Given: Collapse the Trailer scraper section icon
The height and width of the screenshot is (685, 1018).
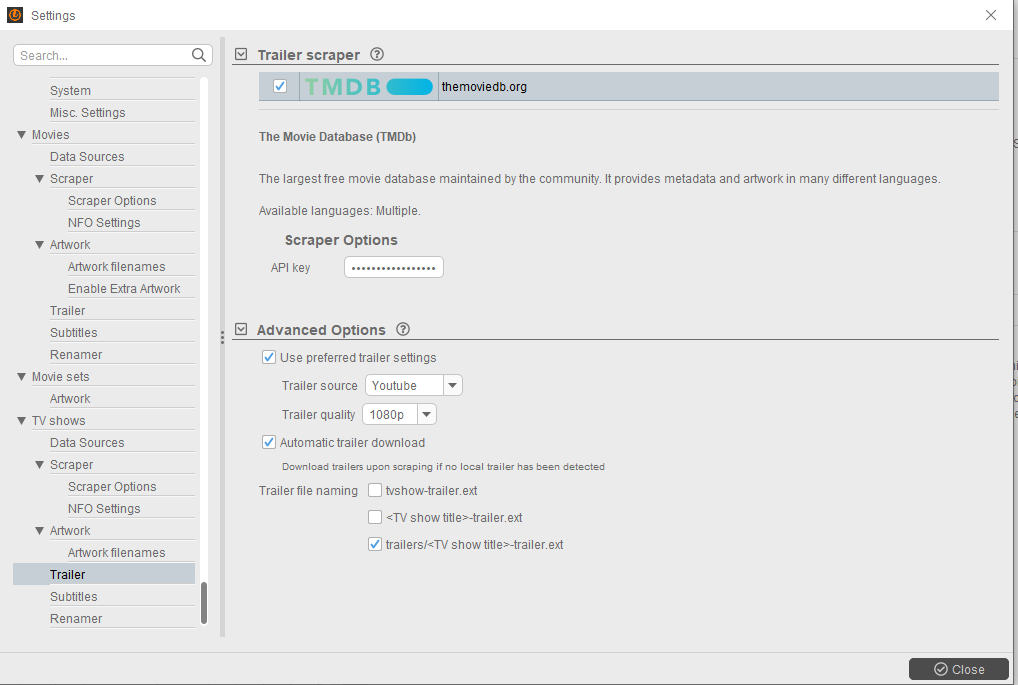Looking at the screenshot, I should click(241, 55).
